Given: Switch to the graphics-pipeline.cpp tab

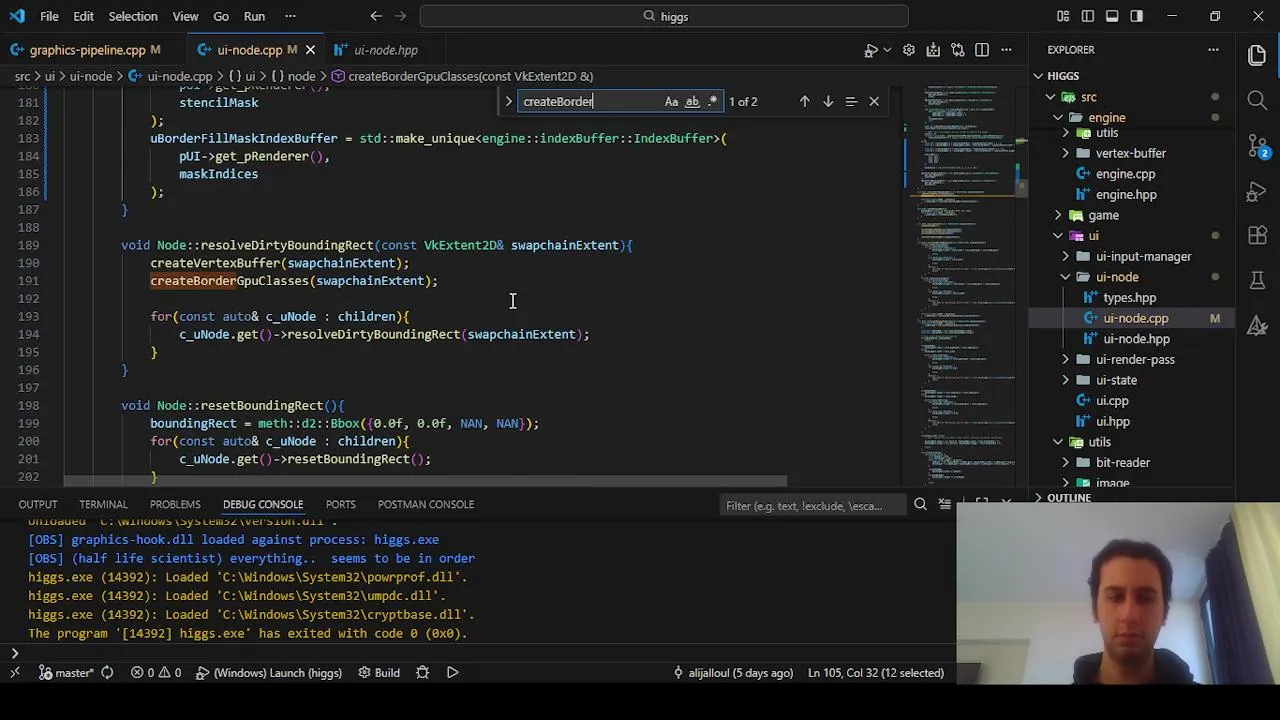Looking at the screenshot, I should [x=87, y=50].
